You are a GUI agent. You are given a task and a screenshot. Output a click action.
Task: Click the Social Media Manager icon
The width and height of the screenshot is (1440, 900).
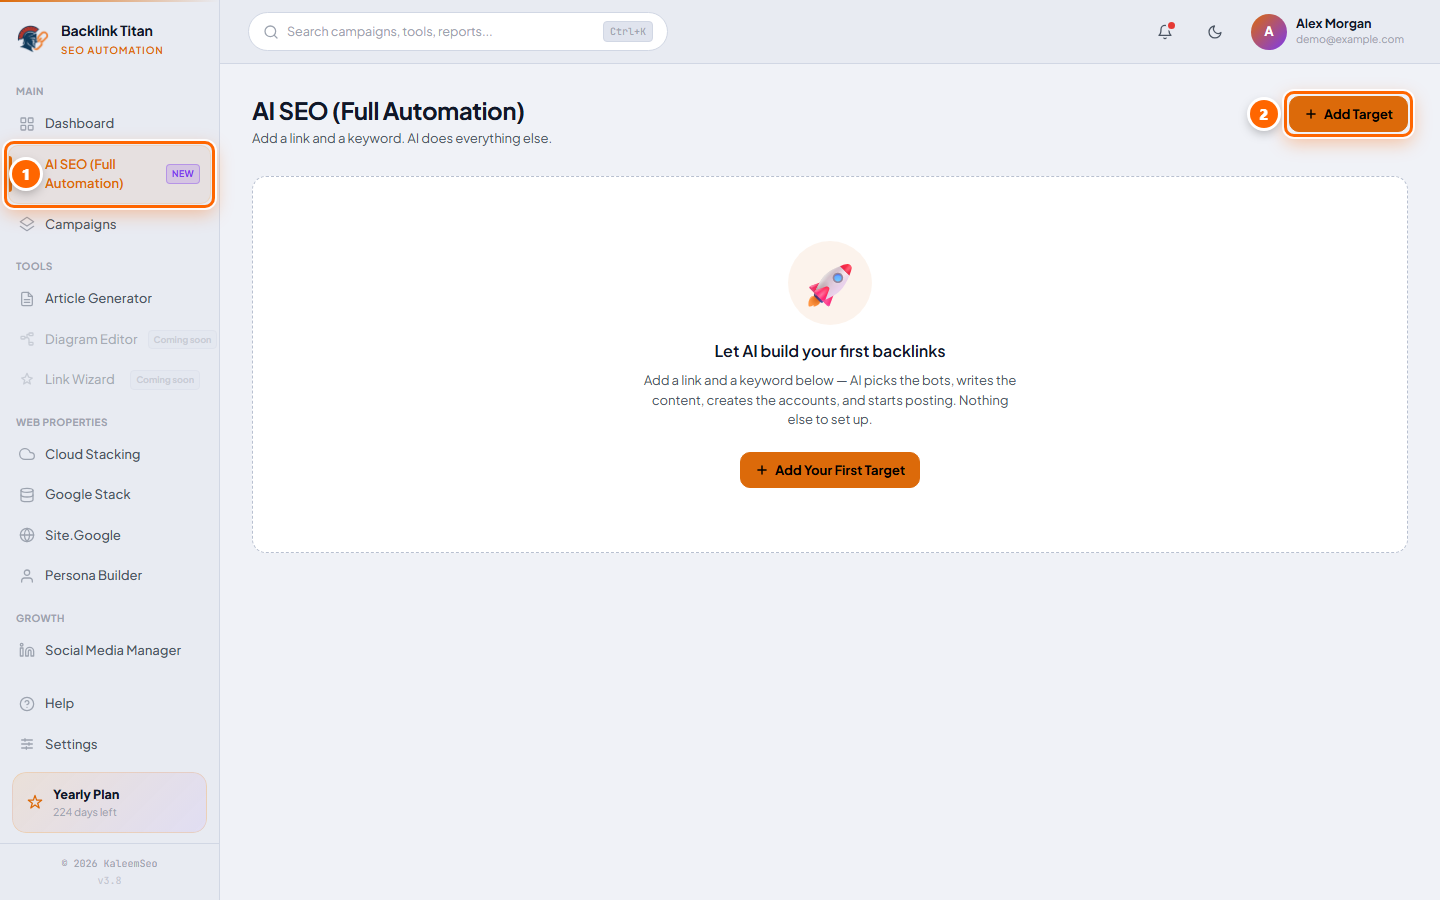[x=27, y=650]
